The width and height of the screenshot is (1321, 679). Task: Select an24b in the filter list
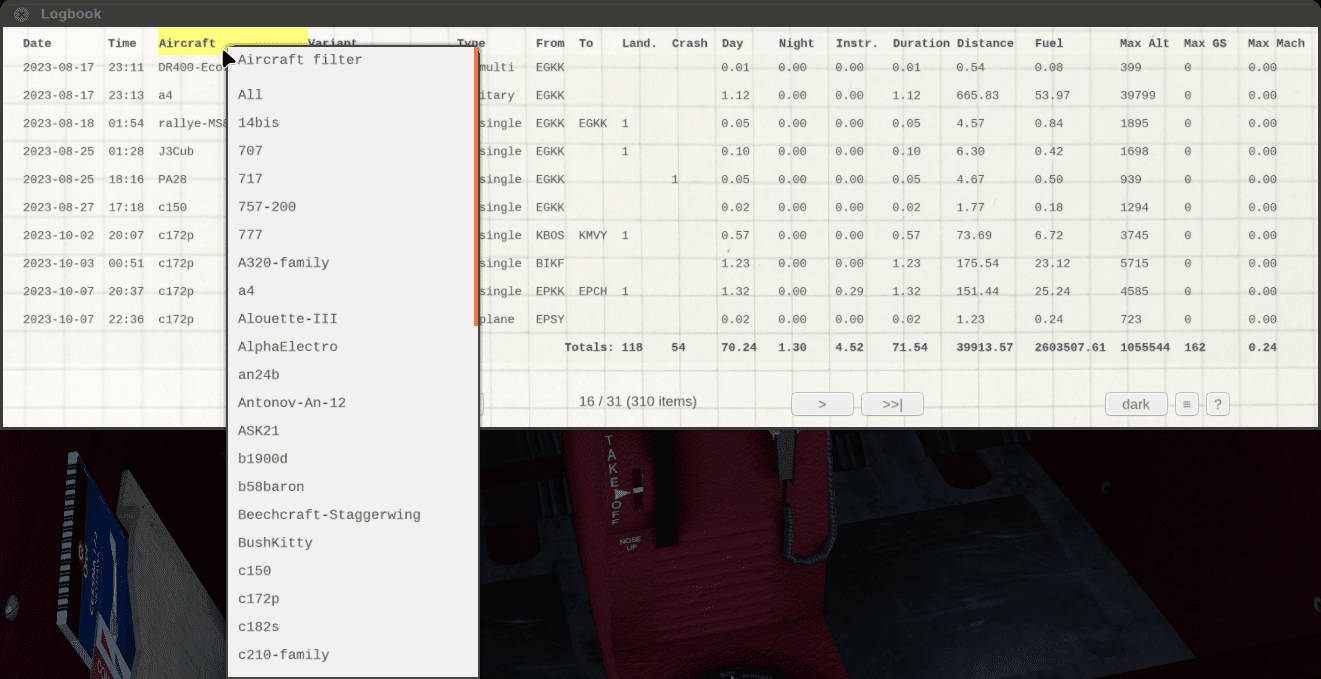coord(352,374)
